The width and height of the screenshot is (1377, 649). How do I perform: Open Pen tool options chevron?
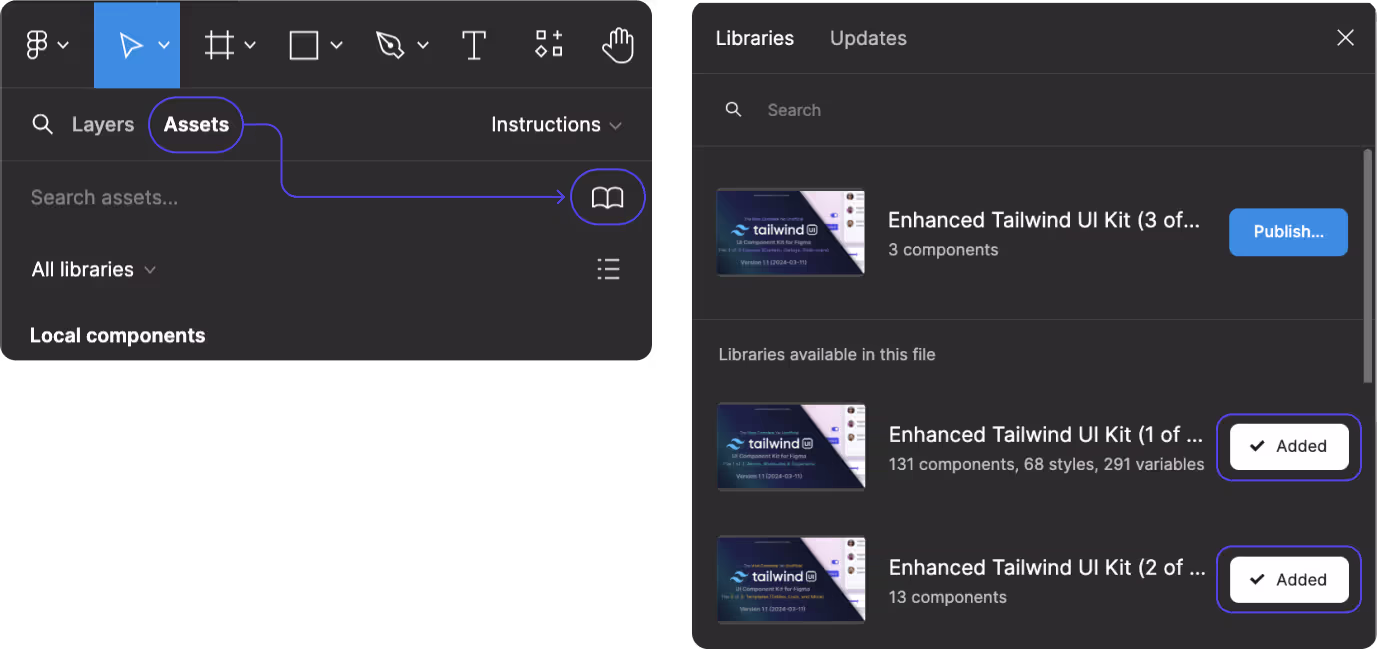pyautogui.click(x=422, y=45)
